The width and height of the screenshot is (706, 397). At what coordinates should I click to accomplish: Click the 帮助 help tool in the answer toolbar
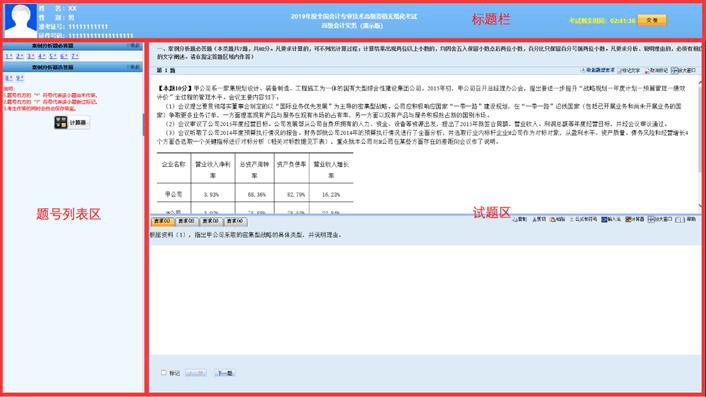point(686,219)
